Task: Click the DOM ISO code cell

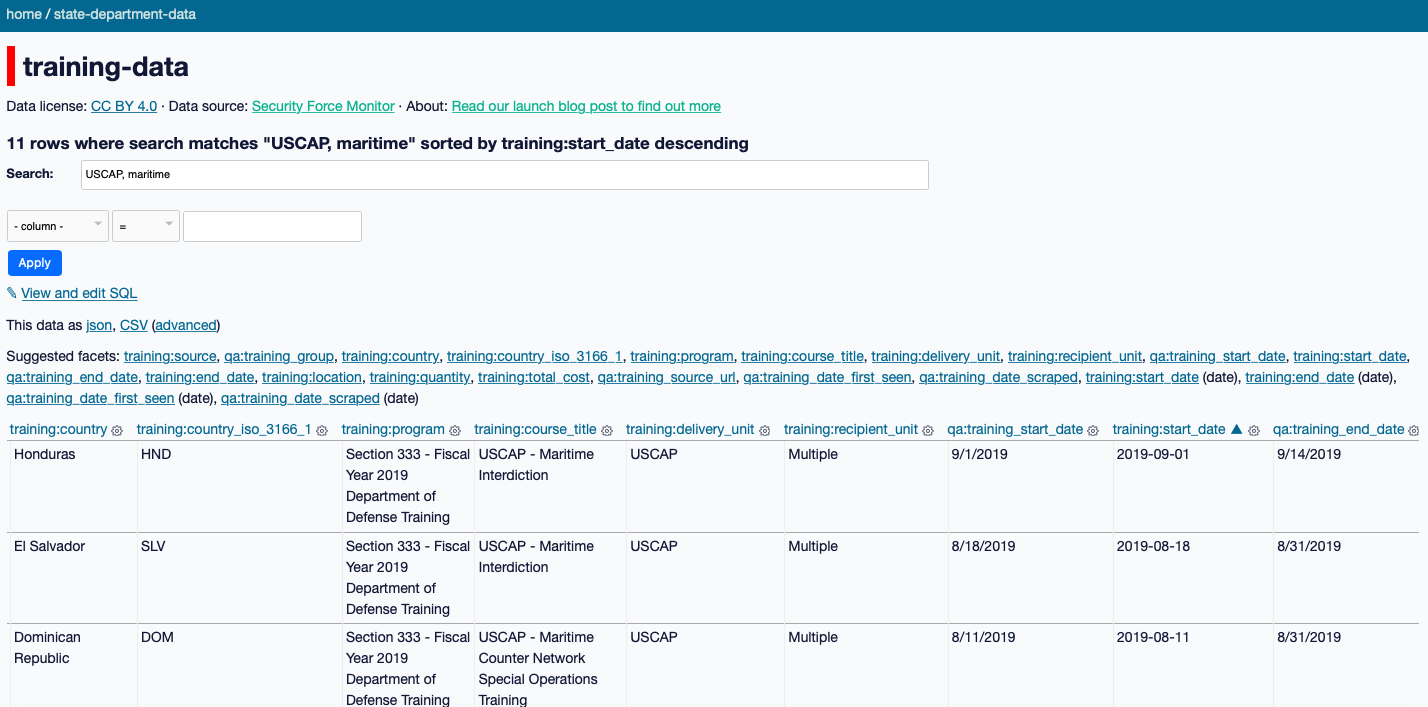Action: pyautogui.click(x=239, y=665)
